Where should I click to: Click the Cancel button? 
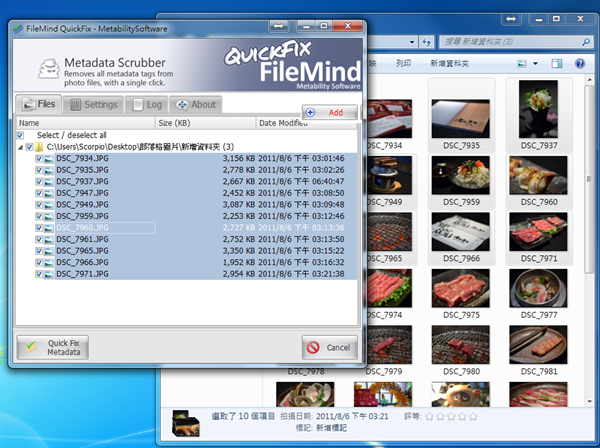pos(330,347)
